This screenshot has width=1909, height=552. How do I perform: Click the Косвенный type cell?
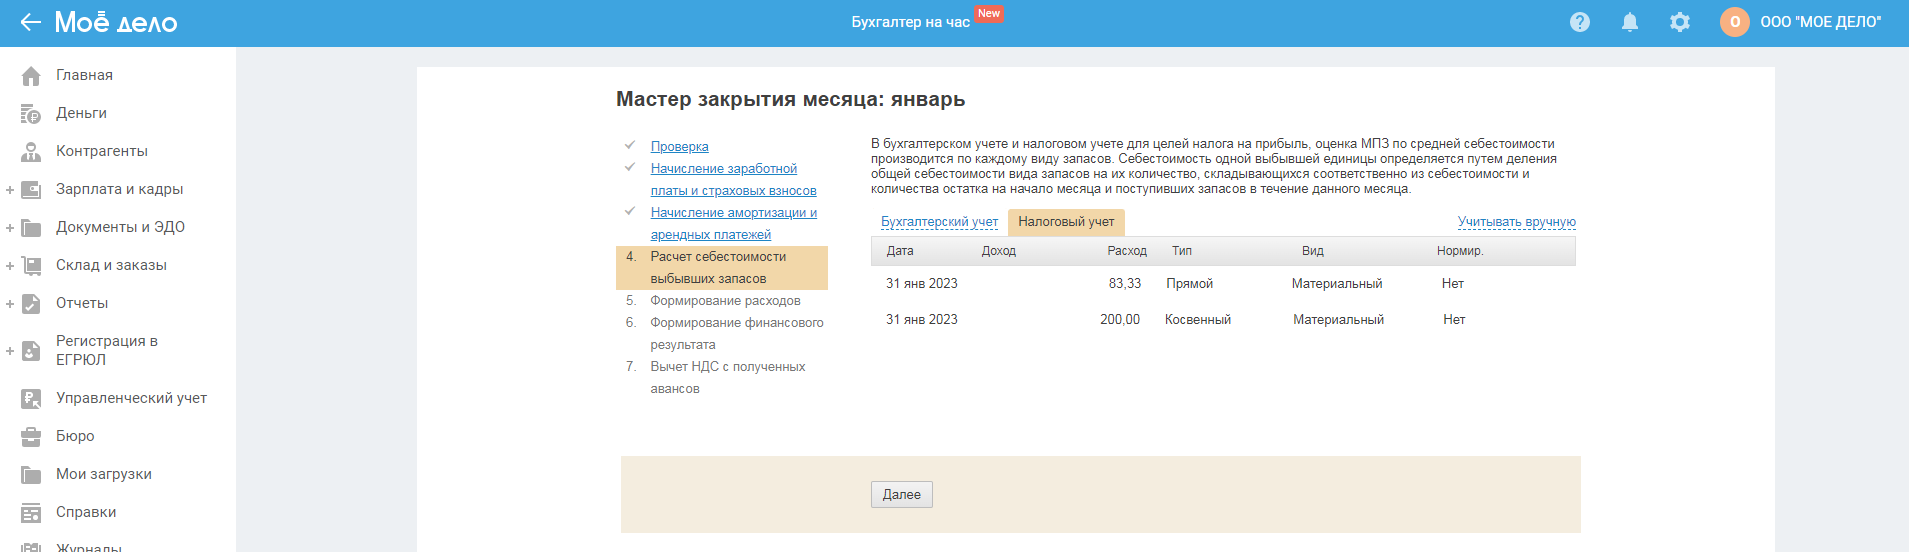tap(1198, 320)
